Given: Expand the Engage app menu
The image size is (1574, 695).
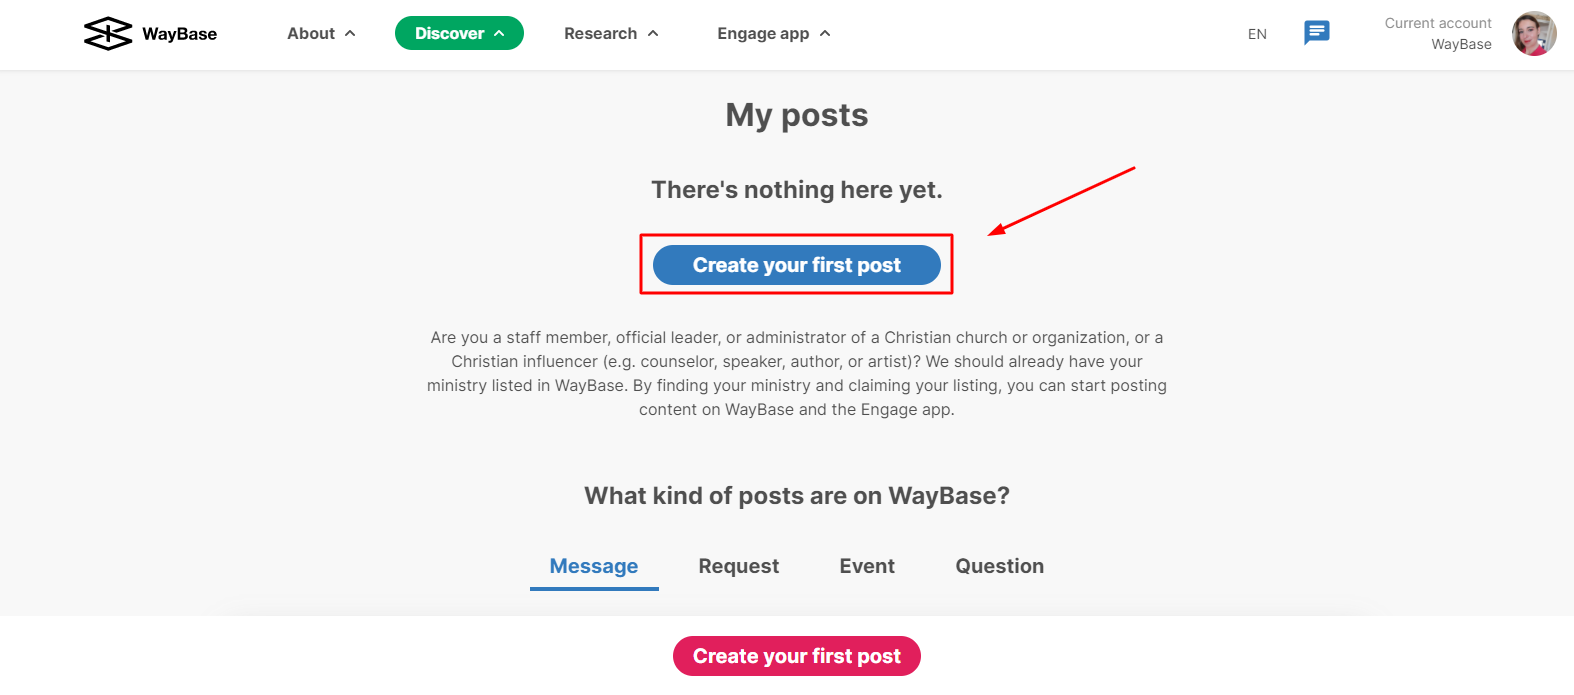Looking at the screenshot, I should [774, 33].
